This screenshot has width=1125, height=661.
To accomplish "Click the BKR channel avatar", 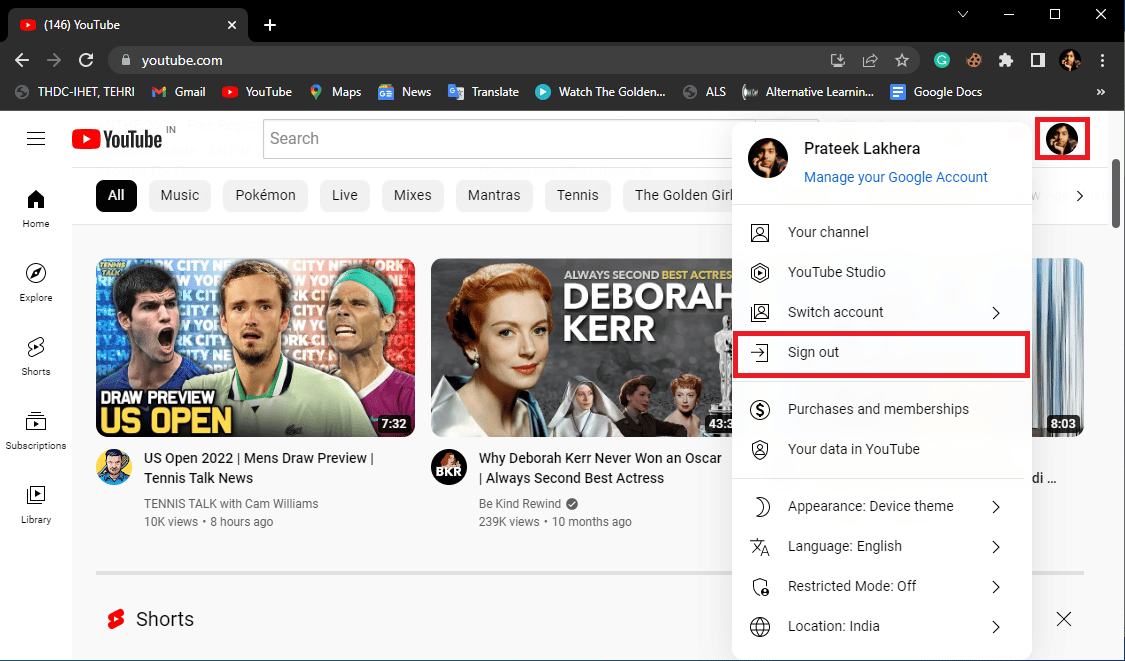I will pos(449,467).
